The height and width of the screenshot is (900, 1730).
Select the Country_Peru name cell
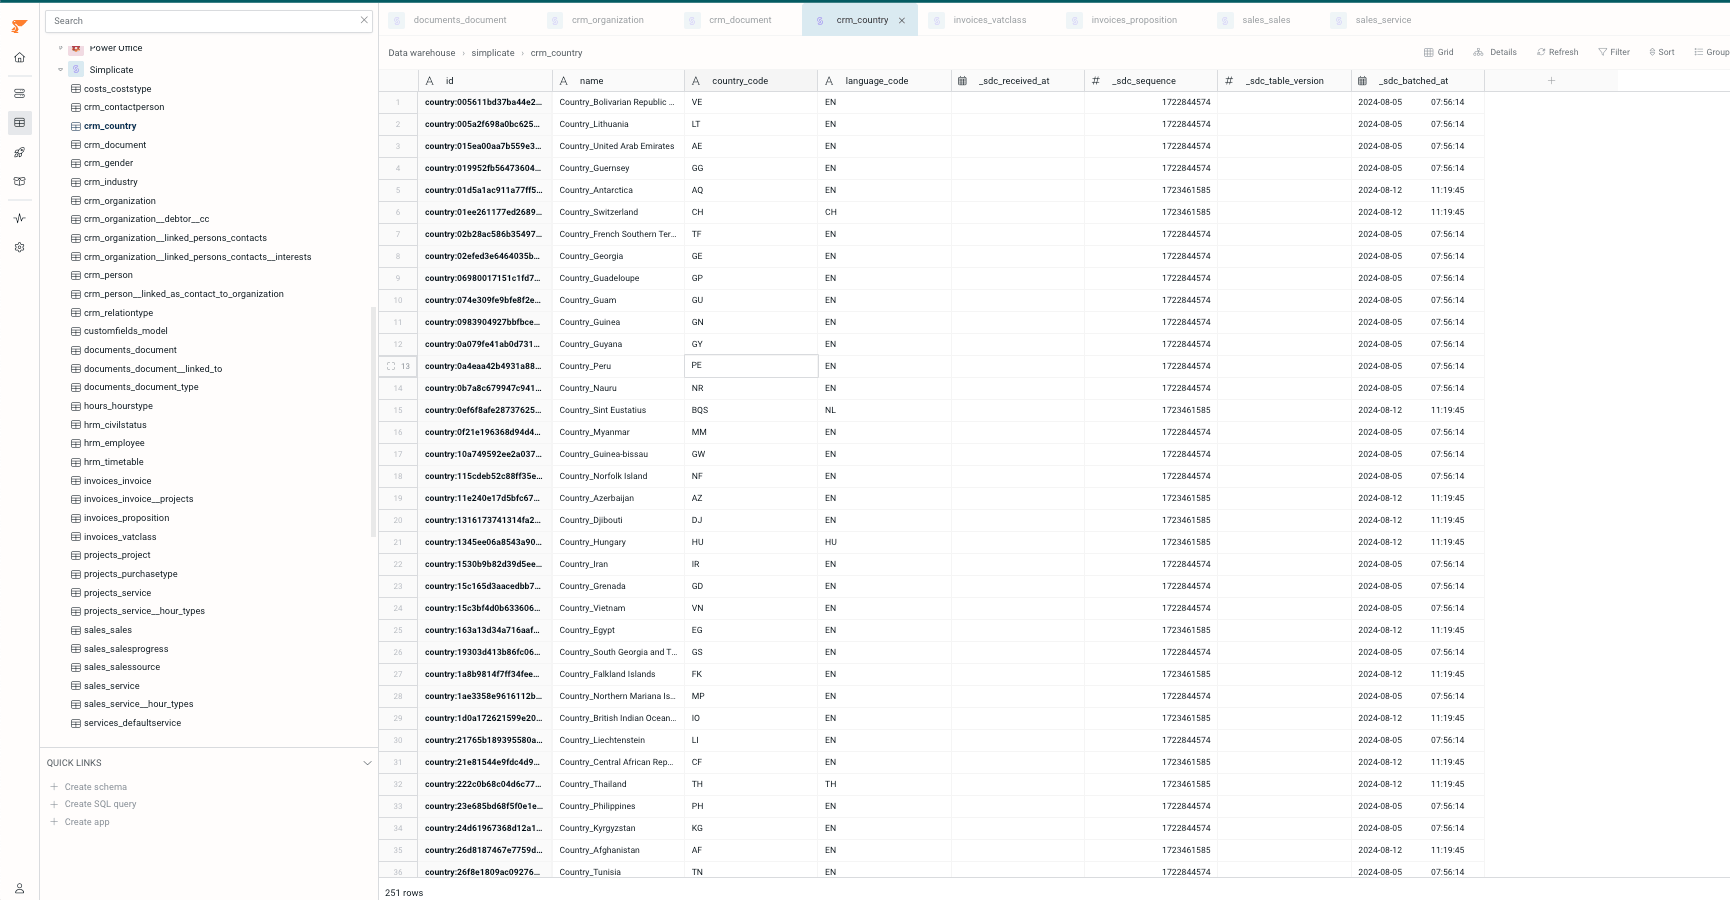617,366
